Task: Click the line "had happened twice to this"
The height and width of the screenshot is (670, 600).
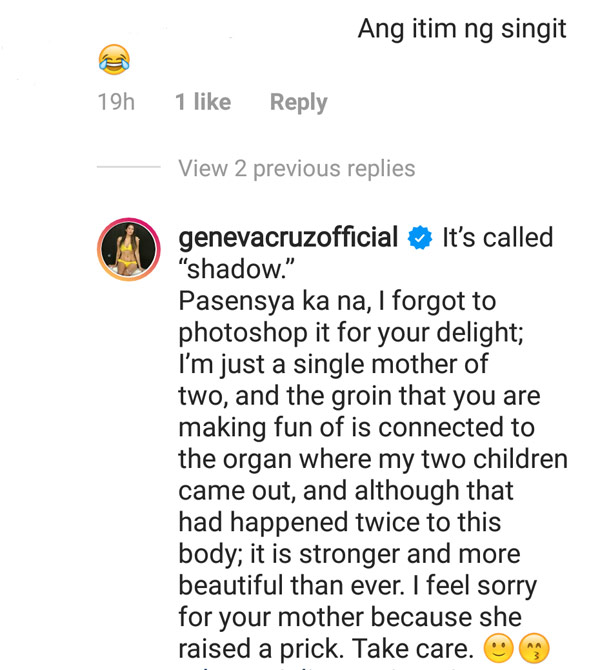Action: [340, 523]
